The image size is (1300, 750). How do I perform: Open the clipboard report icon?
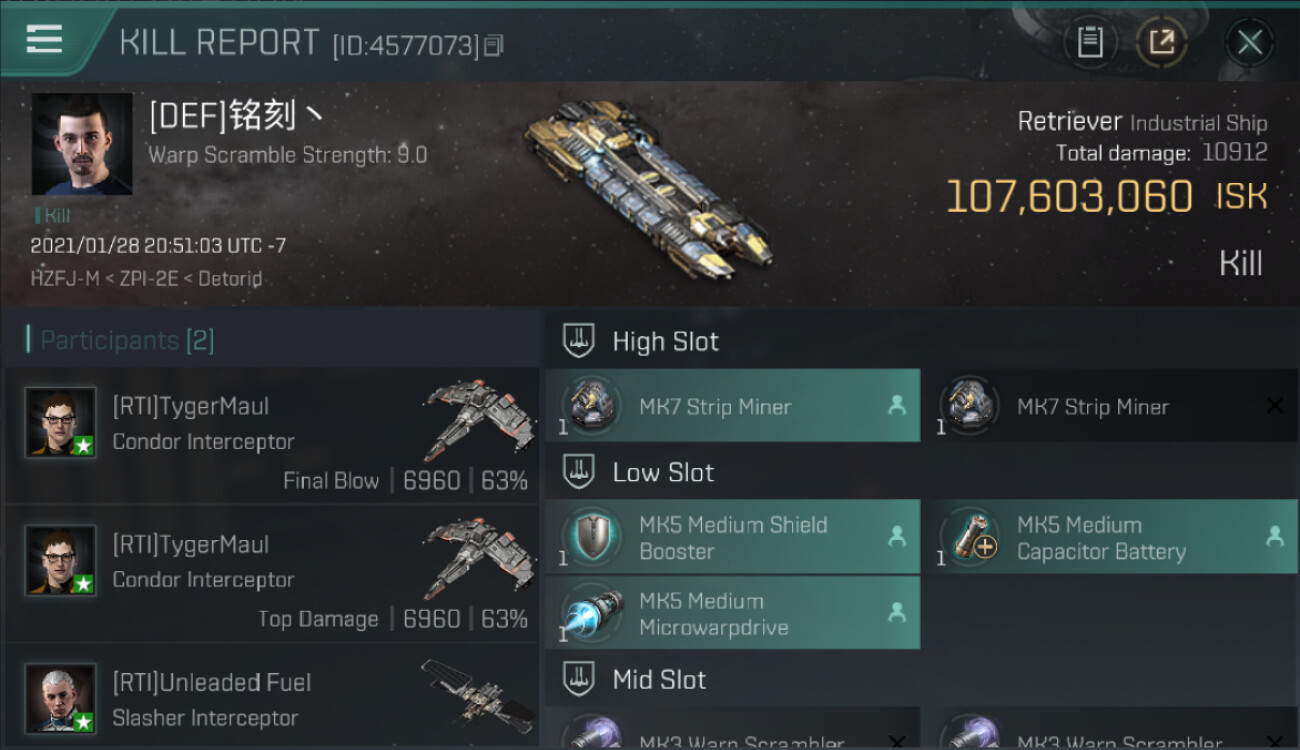[x=1090, y=42]
